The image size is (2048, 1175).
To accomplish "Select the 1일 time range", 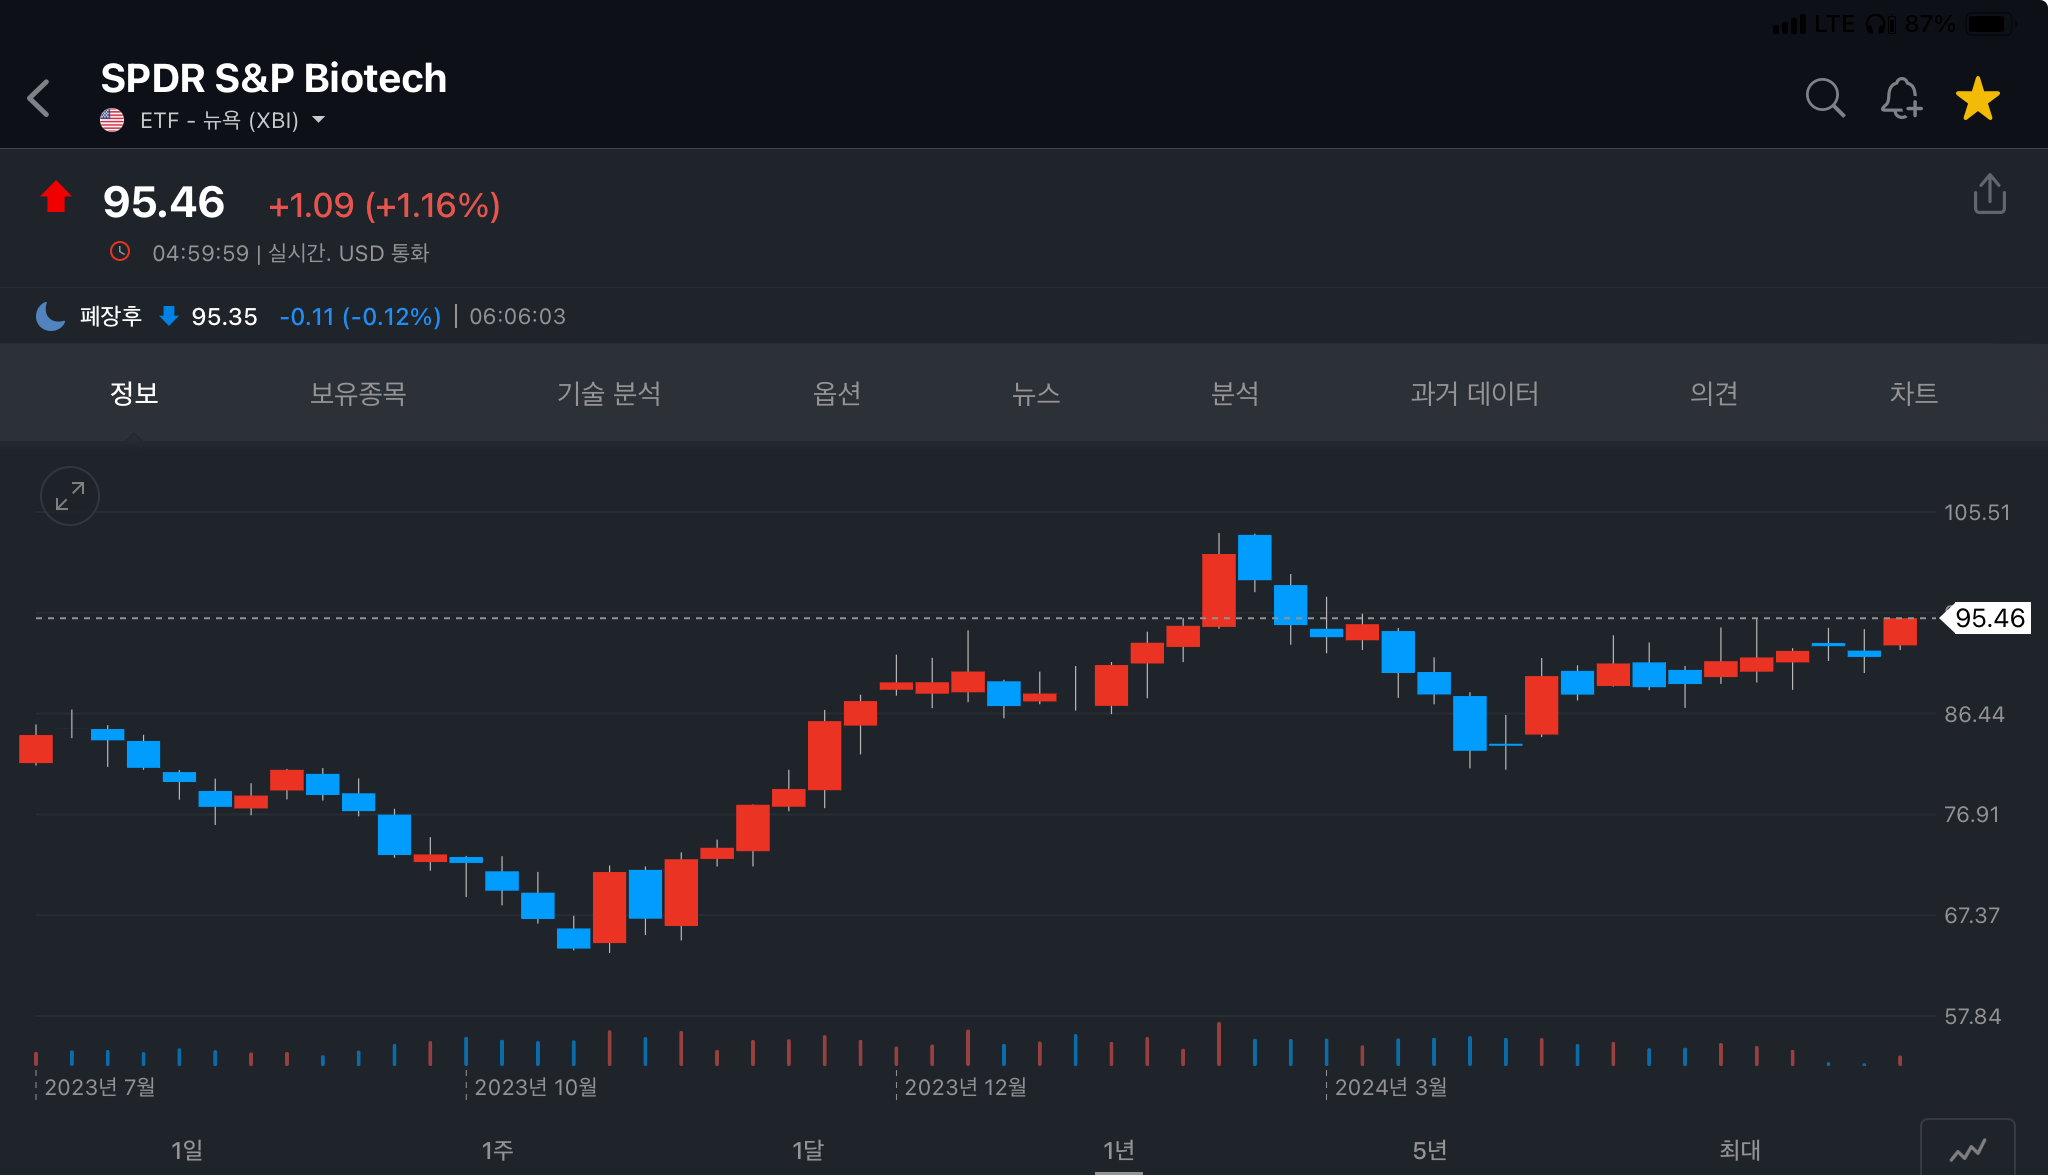I will (x=187, y=1150).
